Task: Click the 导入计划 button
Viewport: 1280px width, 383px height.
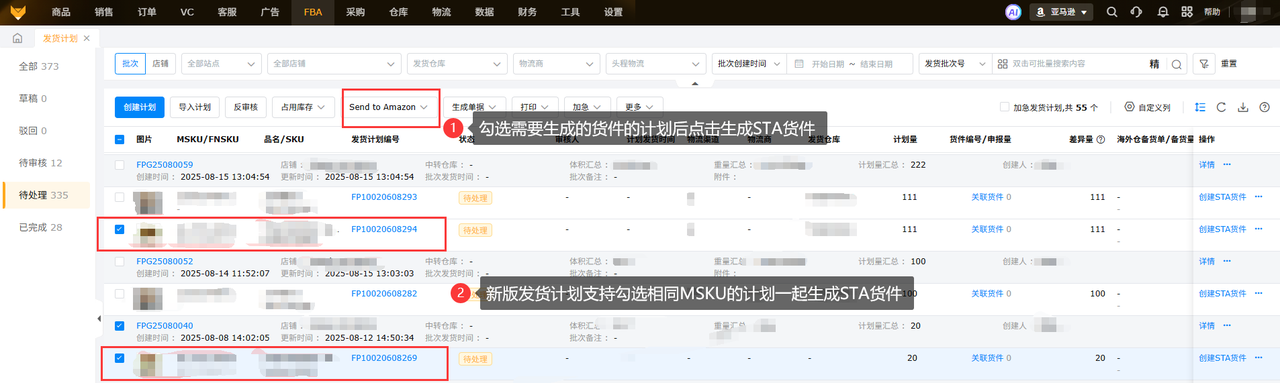Action: [195, 107]
